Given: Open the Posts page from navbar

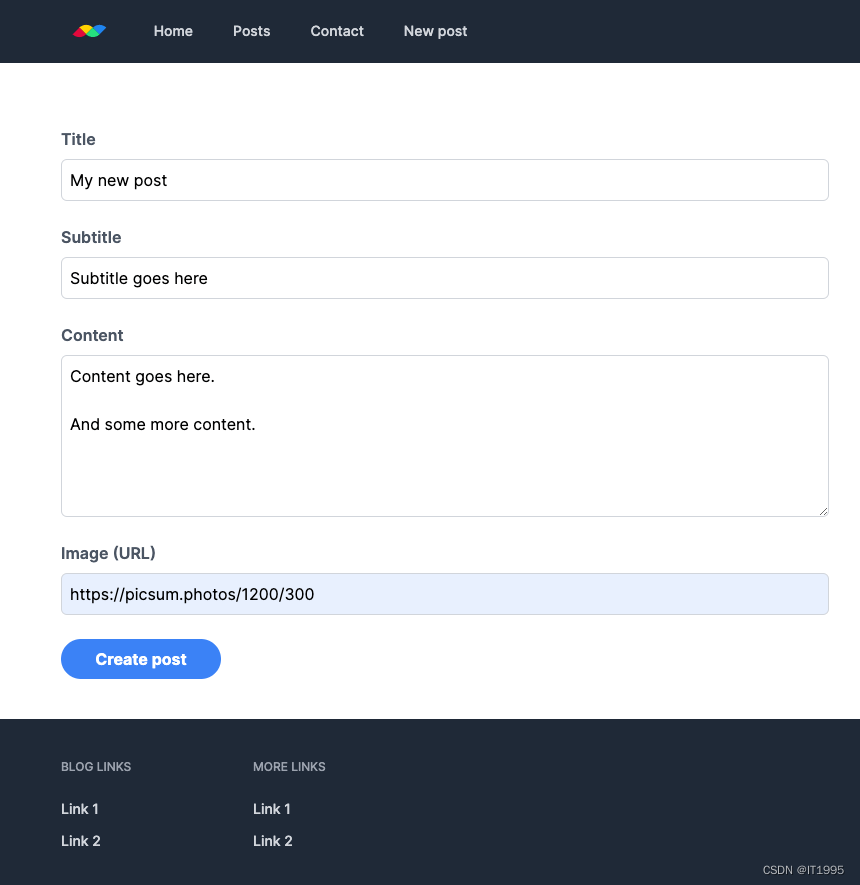Looking at the screenshot, I should 251,31.
